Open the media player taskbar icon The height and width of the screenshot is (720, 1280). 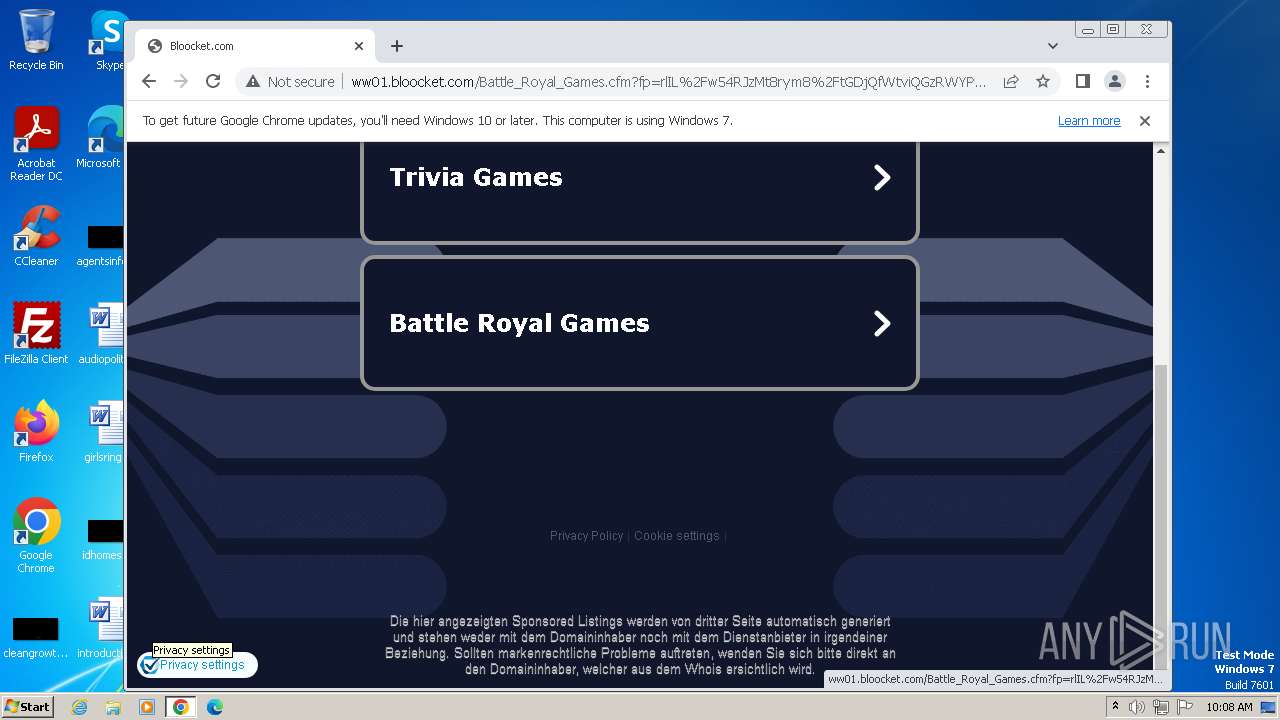click(x=147, y=707)
